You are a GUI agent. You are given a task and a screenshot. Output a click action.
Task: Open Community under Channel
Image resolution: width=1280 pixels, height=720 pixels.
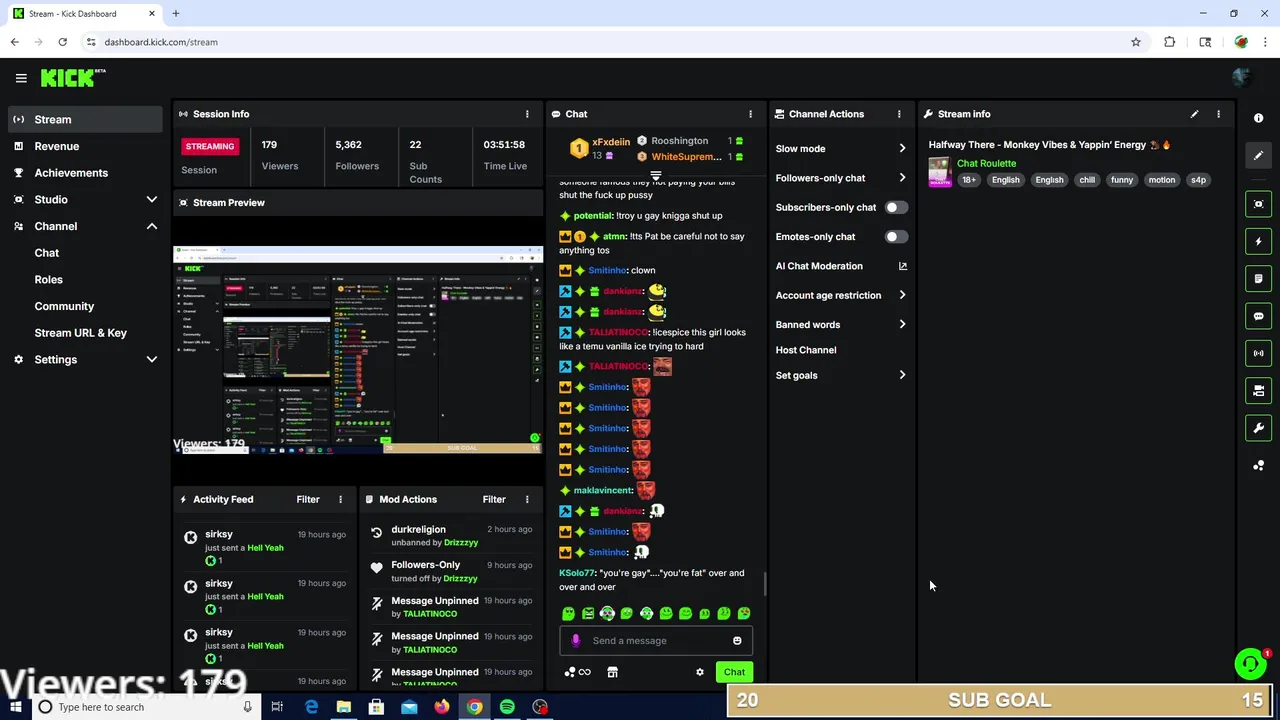[64, 306]
